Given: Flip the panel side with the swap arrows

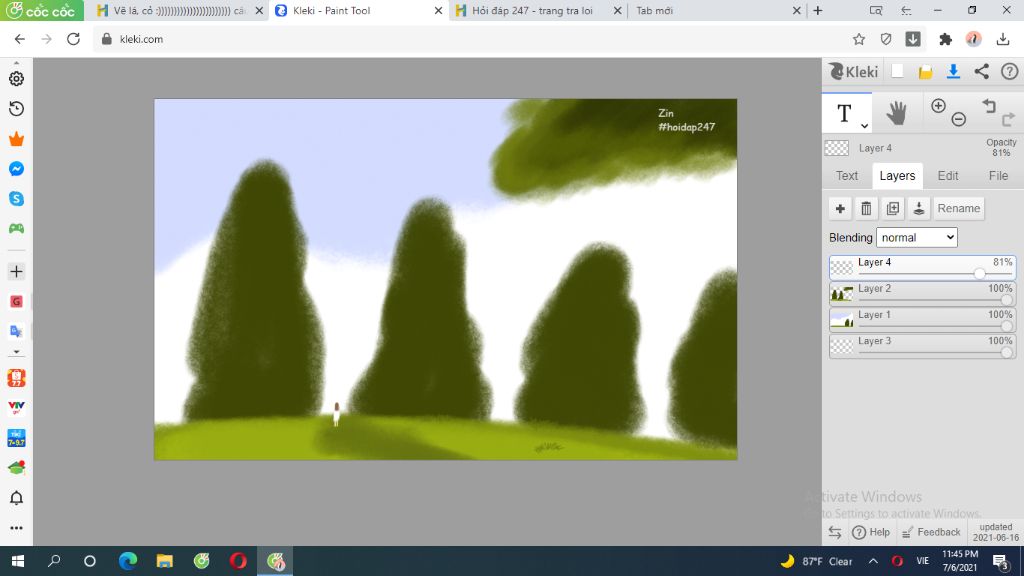Looking at the screenshot, I should coord(835,532).
